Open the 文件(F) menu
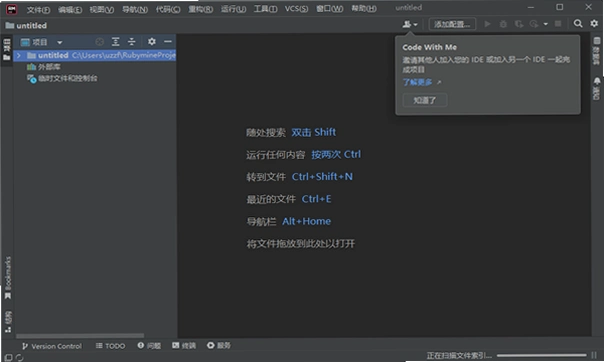The height and width of the screenshot is (362, 604). [38, 10]
